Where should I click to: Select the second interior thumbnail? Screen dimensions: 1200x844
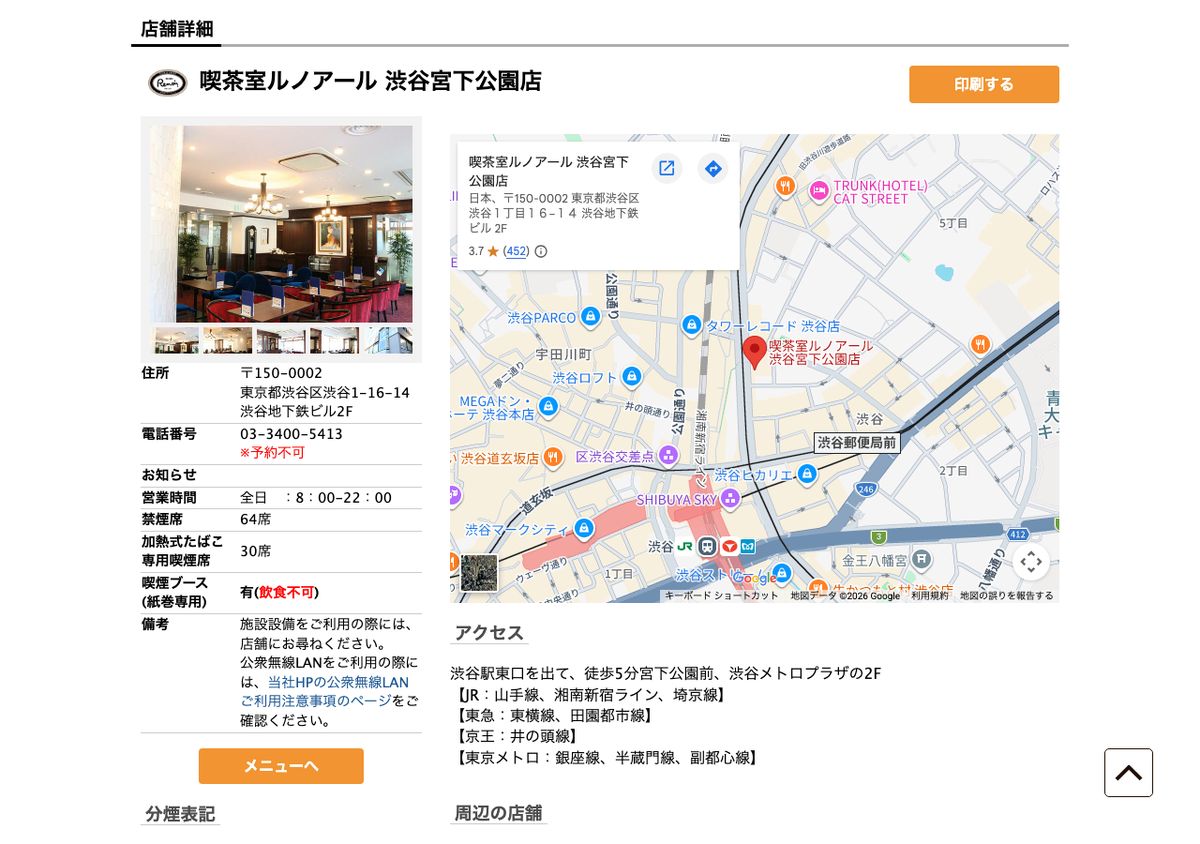[x=228, y=340]
